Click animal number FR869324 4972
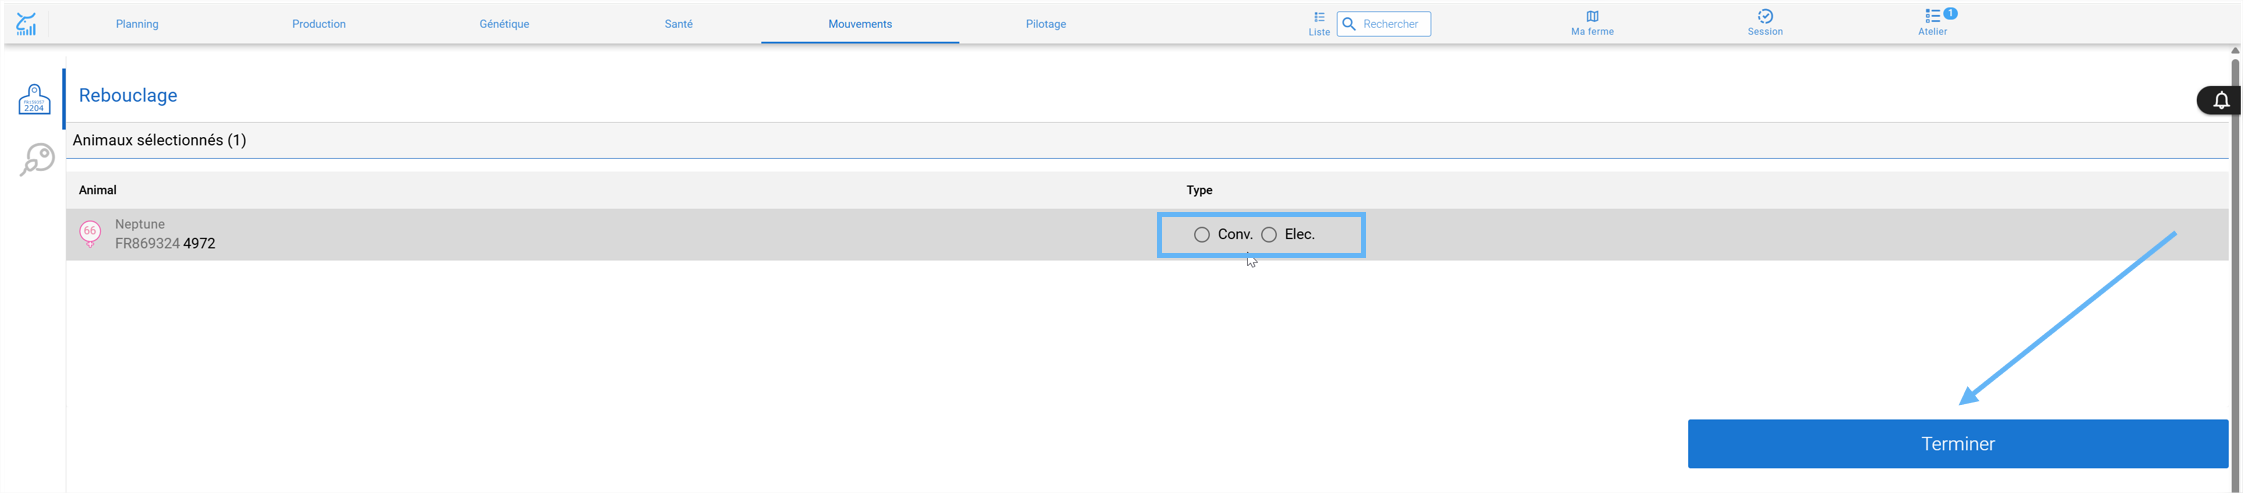2243x493 pixels. pyautogui.click(x=165, y=243)
